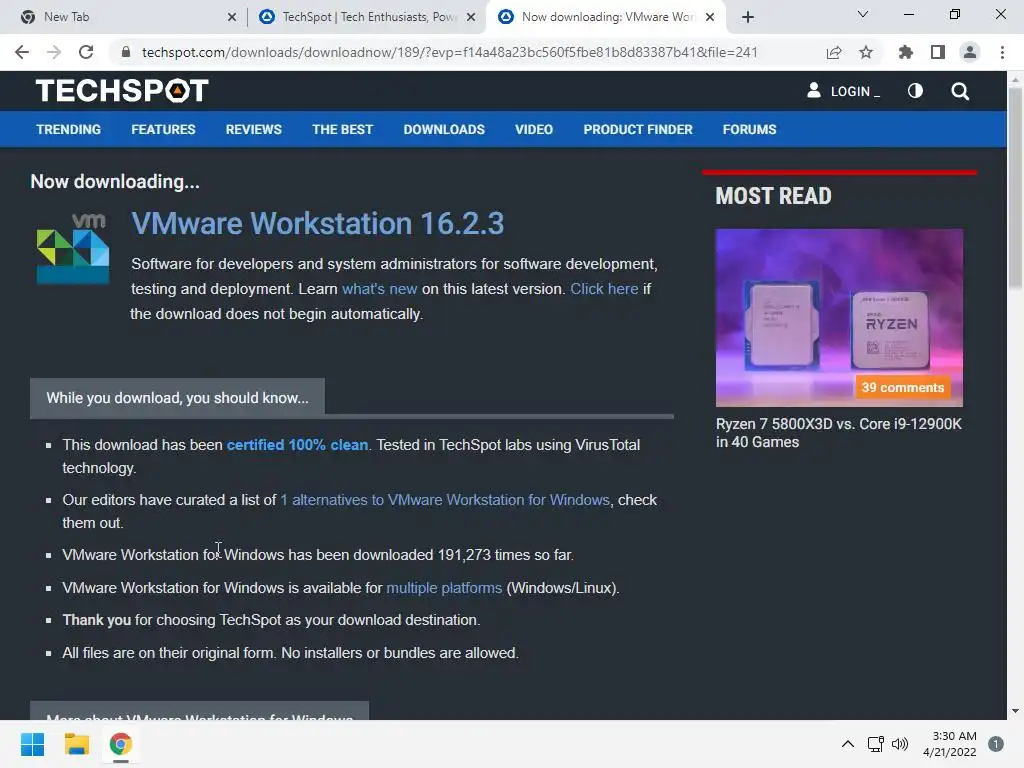
Task: Open the FORUMS page
Action: (x=749, y=129)
